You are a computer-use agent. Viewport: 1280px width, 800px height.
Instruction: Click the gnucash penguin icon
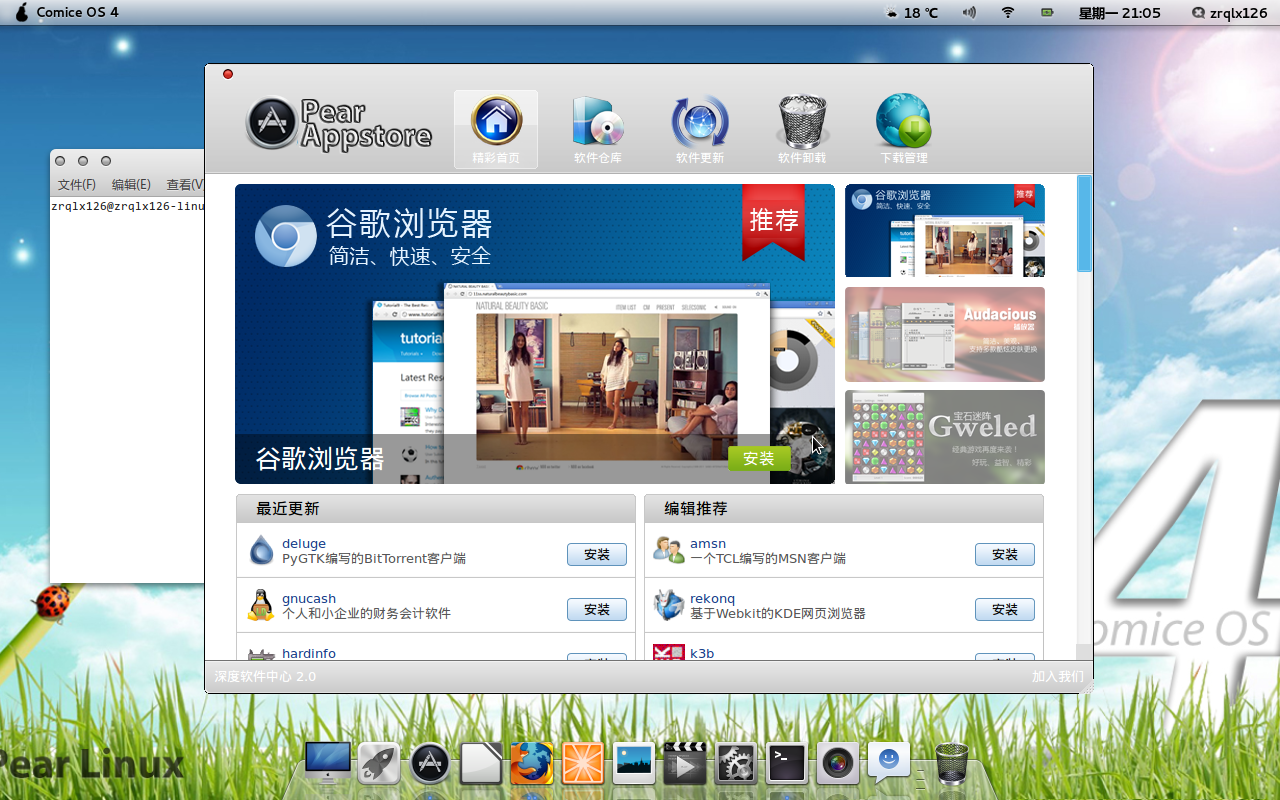click(x=261, y=605)
